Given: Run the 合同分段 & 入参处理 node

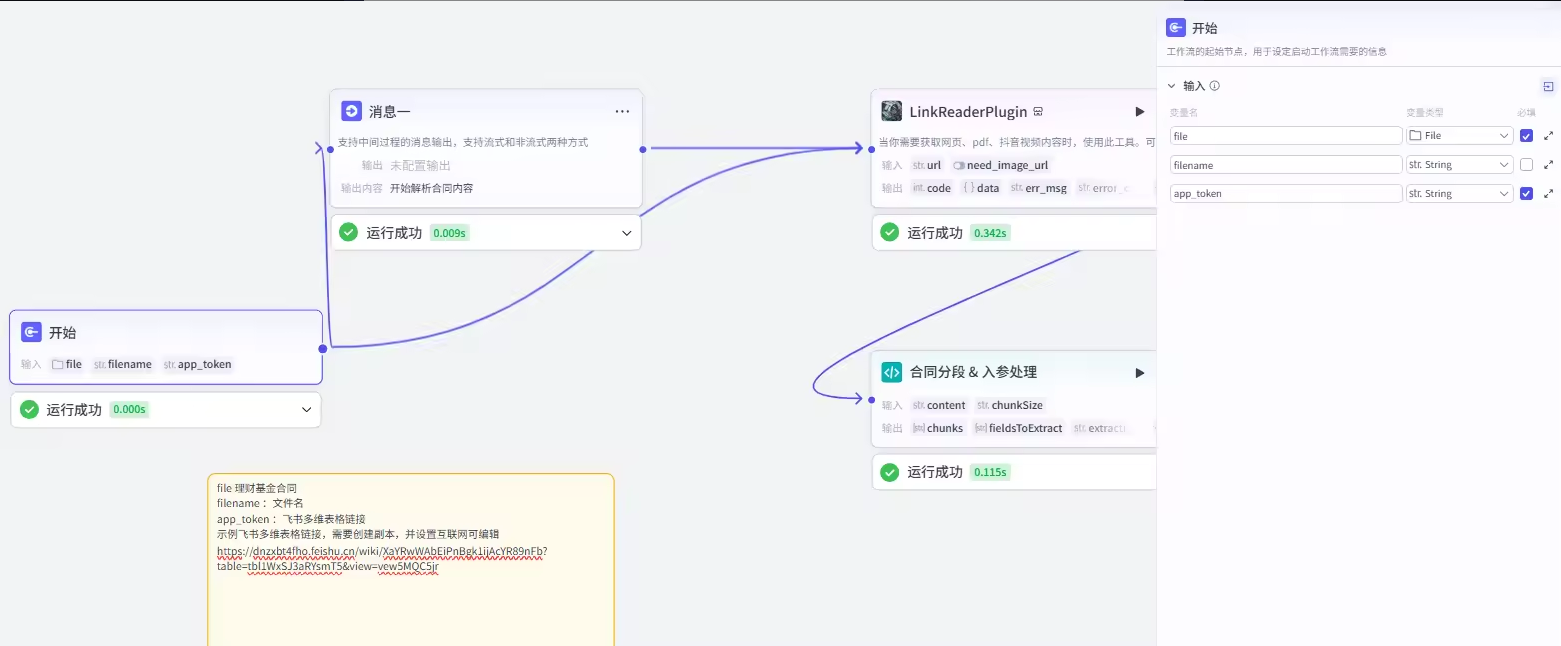Looking at the screenshot, I should coord(1139,373).
